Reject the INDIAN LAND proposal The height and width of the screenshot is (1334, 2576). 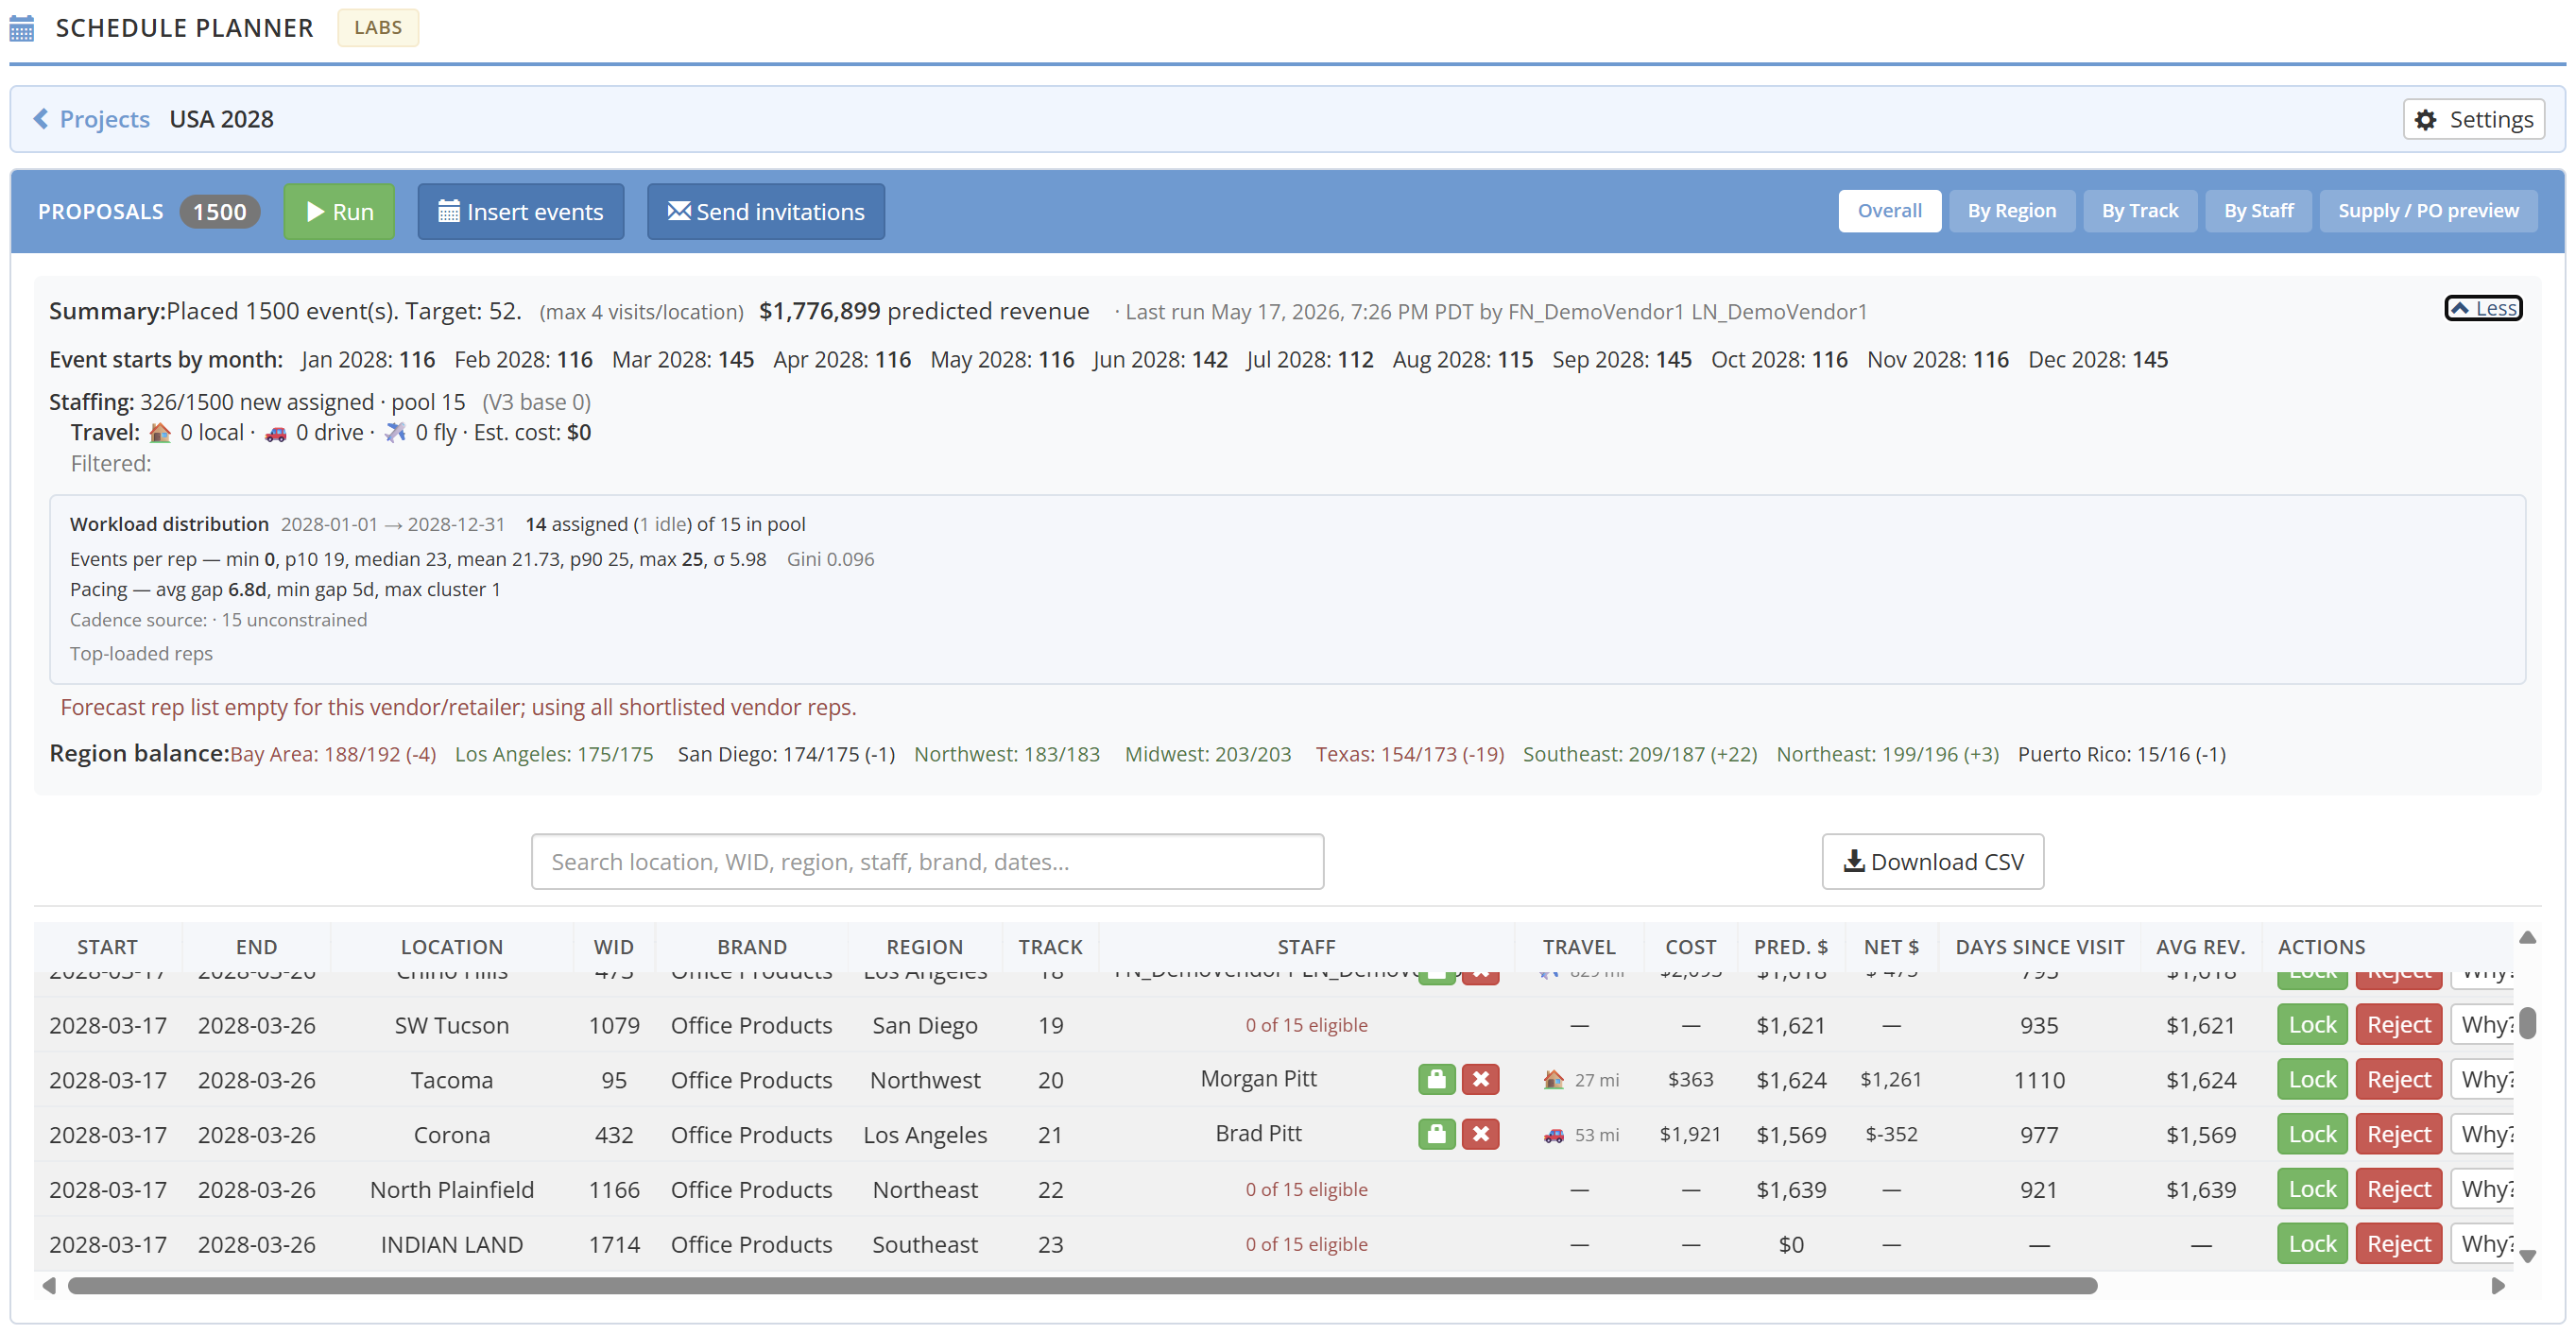(x=2398, y=1244)
